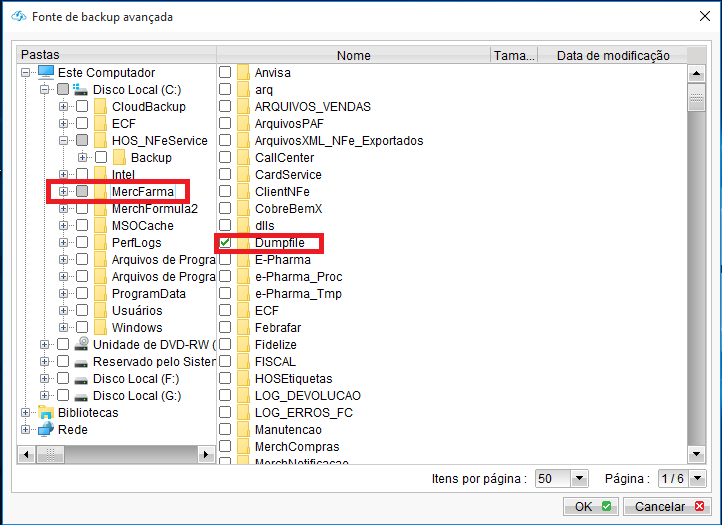
Task: Click the CloudBackup folder icon in tree
Action: coord(100,107)
